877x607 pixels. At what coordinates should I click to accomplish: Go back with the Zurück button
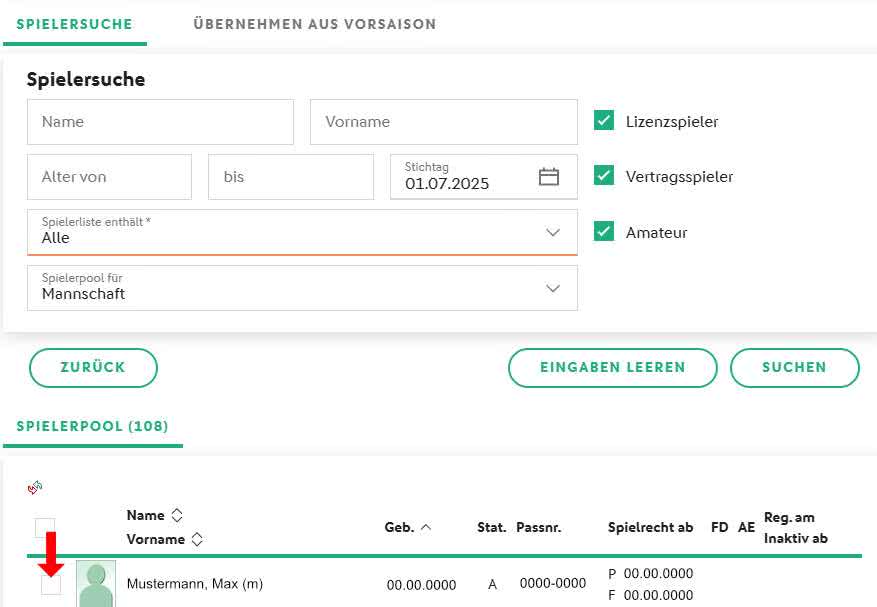(93, 368)
